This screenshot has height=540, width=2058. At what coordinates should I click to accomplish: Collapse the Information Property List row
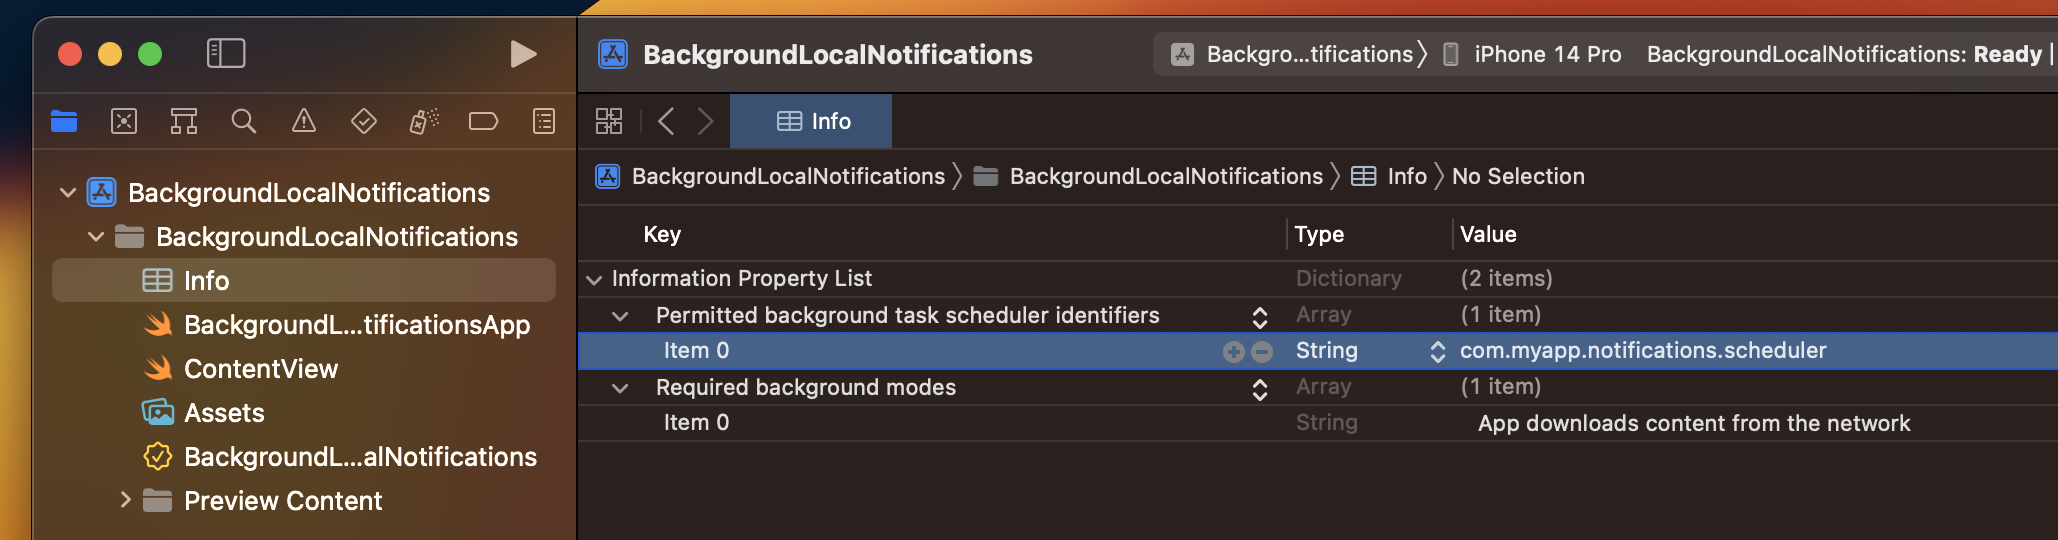tap(594, 279)
